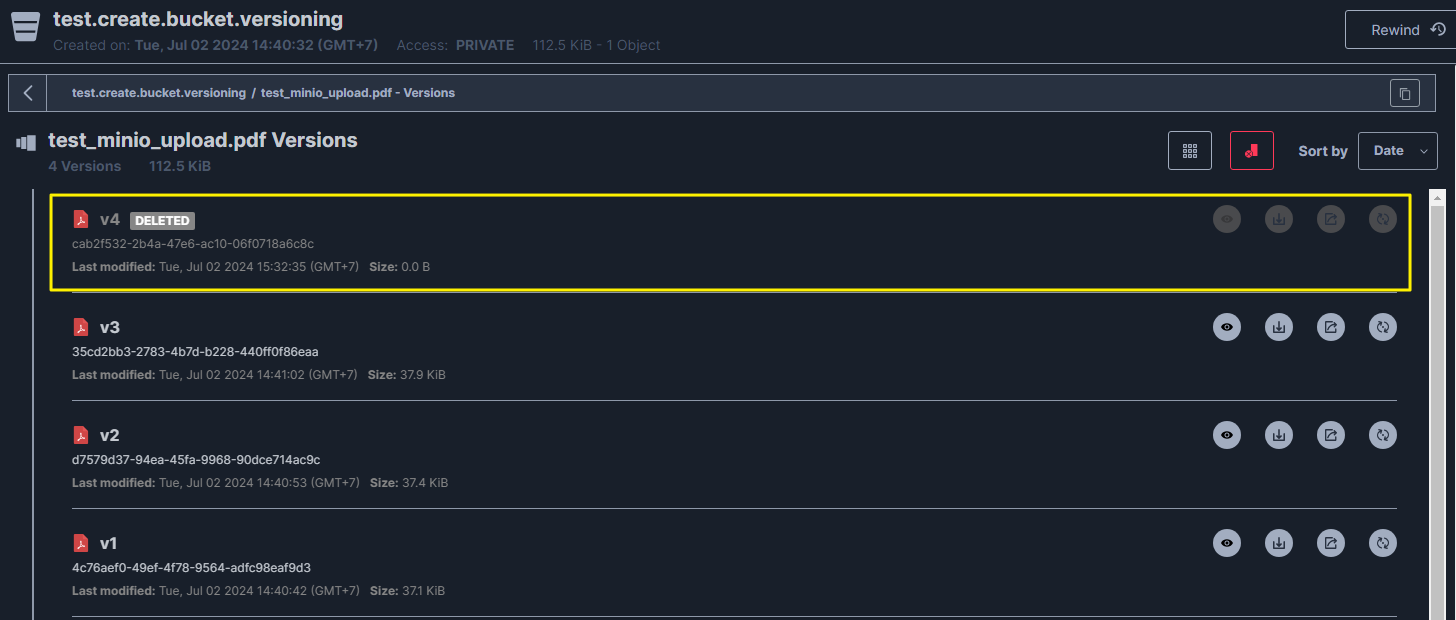Share version v1 of the file
This screenshot has height=620, width=1456.
click(x=1331, y=543)
